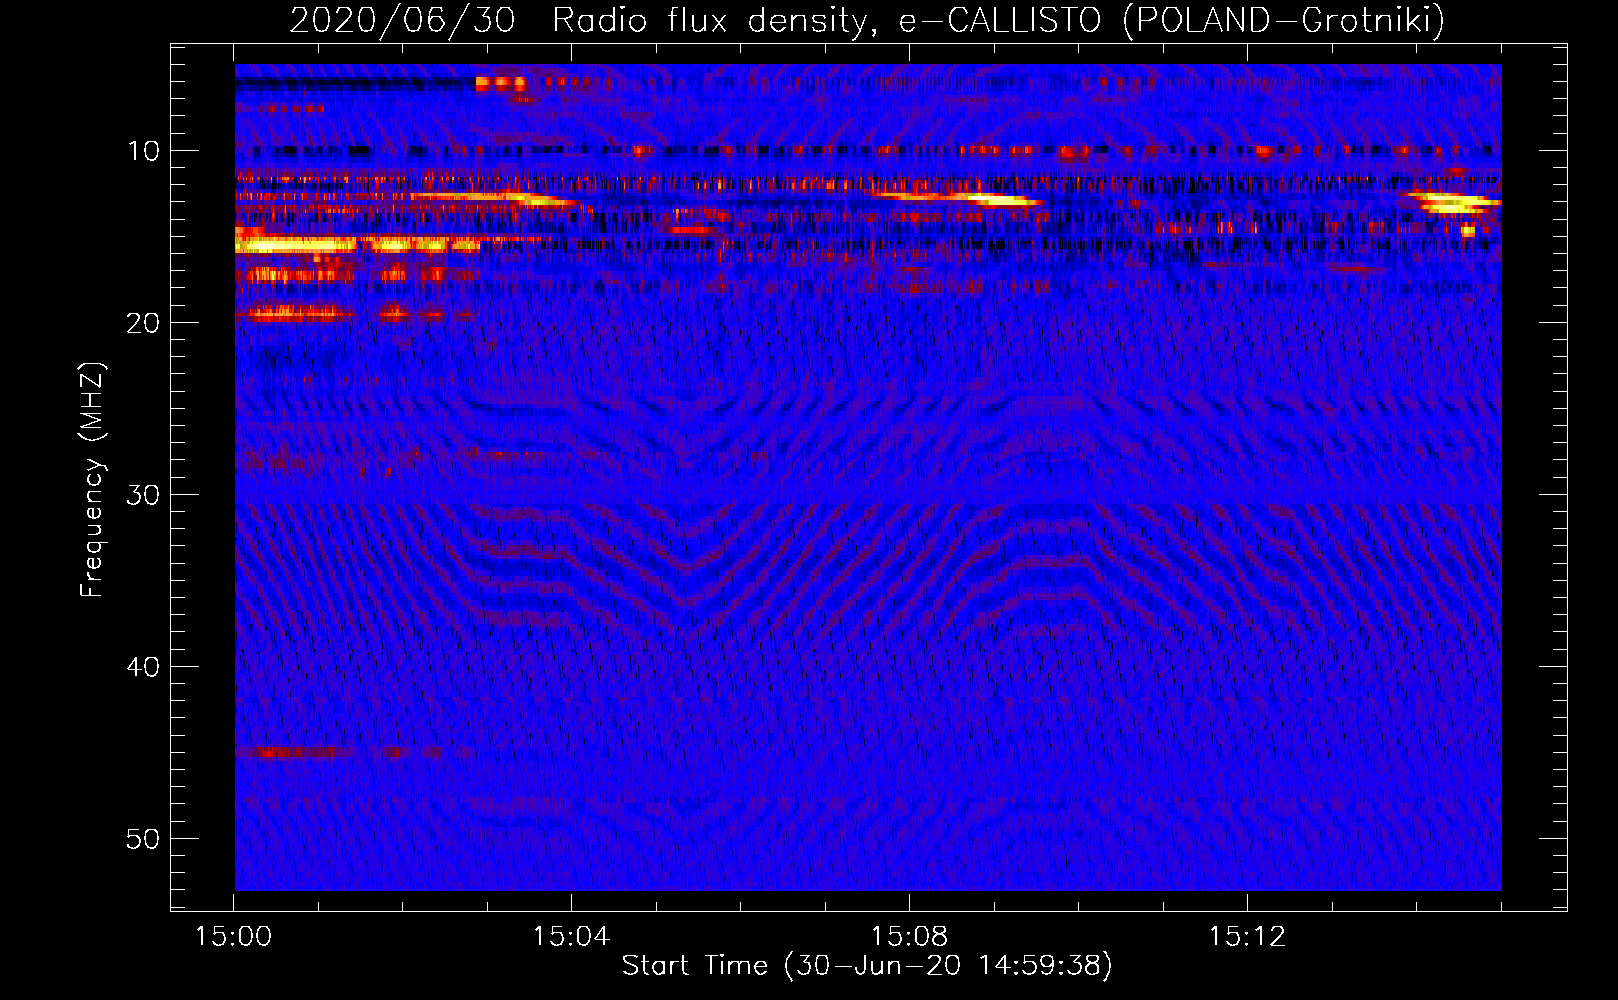This screenshot has width=1618, height=1000.
Task: Click the '40' frequency tick label
Action: click(x=144, y=667)
